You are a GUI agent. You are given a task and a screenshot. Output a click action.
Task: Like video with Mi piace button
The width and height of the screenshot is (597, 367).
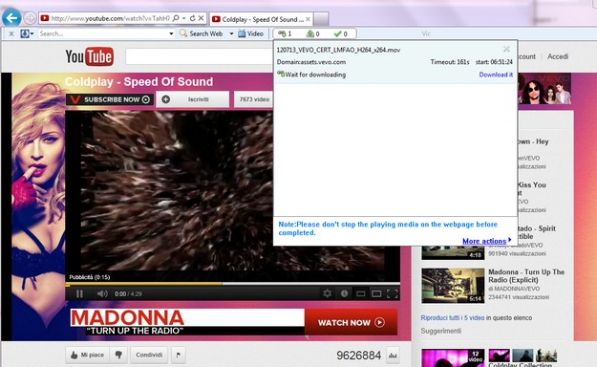[x=88, y=355]
